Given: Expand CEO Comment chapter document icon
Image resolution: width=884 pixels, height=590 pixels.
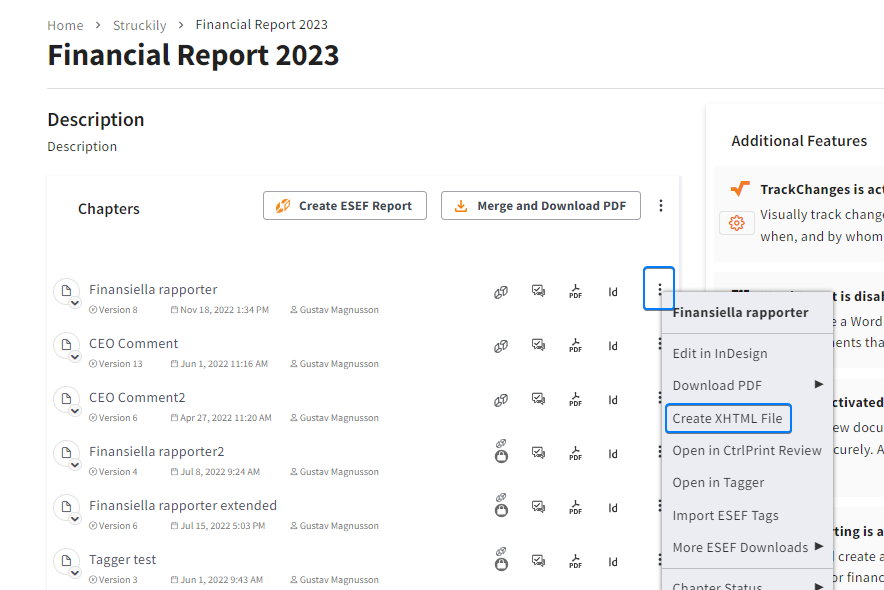Looking at the screenshot, I should tap(67, 346).
